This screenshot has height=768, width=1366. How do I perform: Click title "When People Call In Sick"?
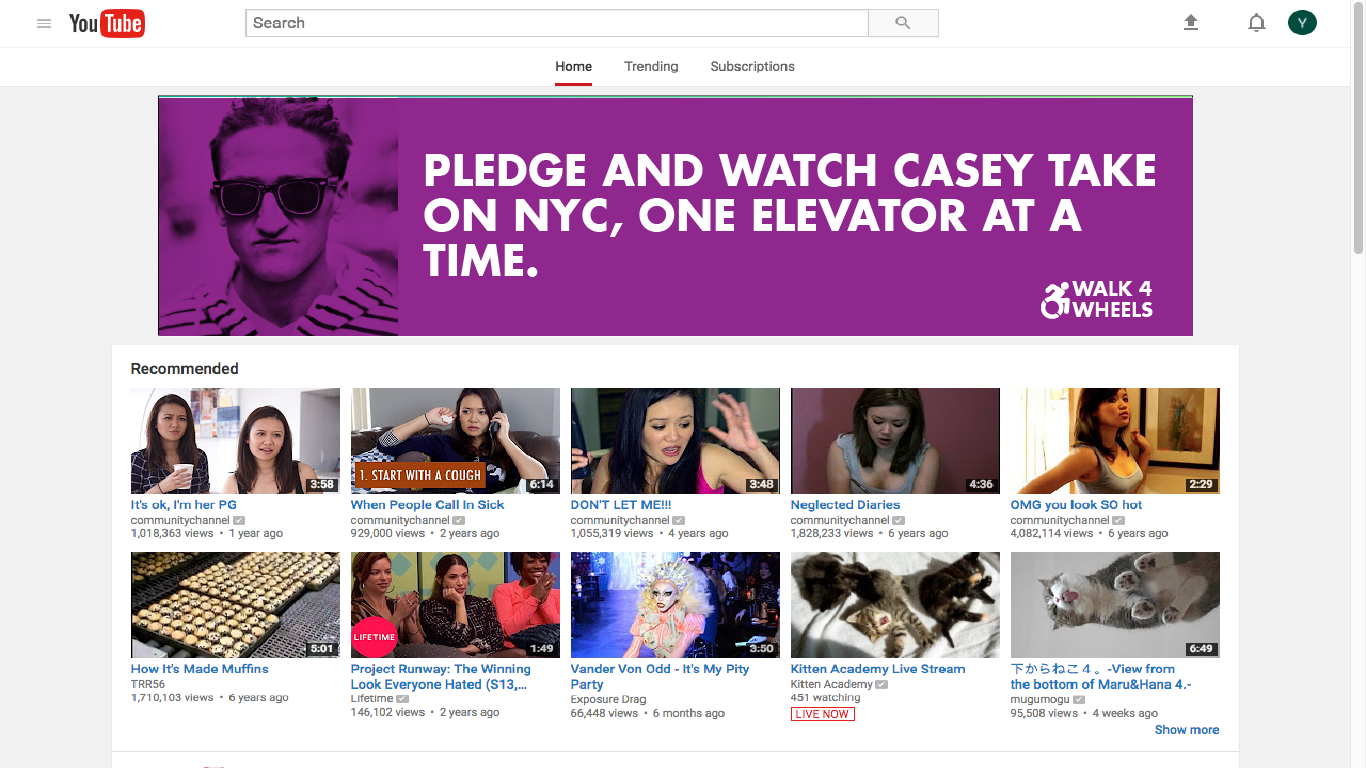pyautogui.click(x=427, y=505)
